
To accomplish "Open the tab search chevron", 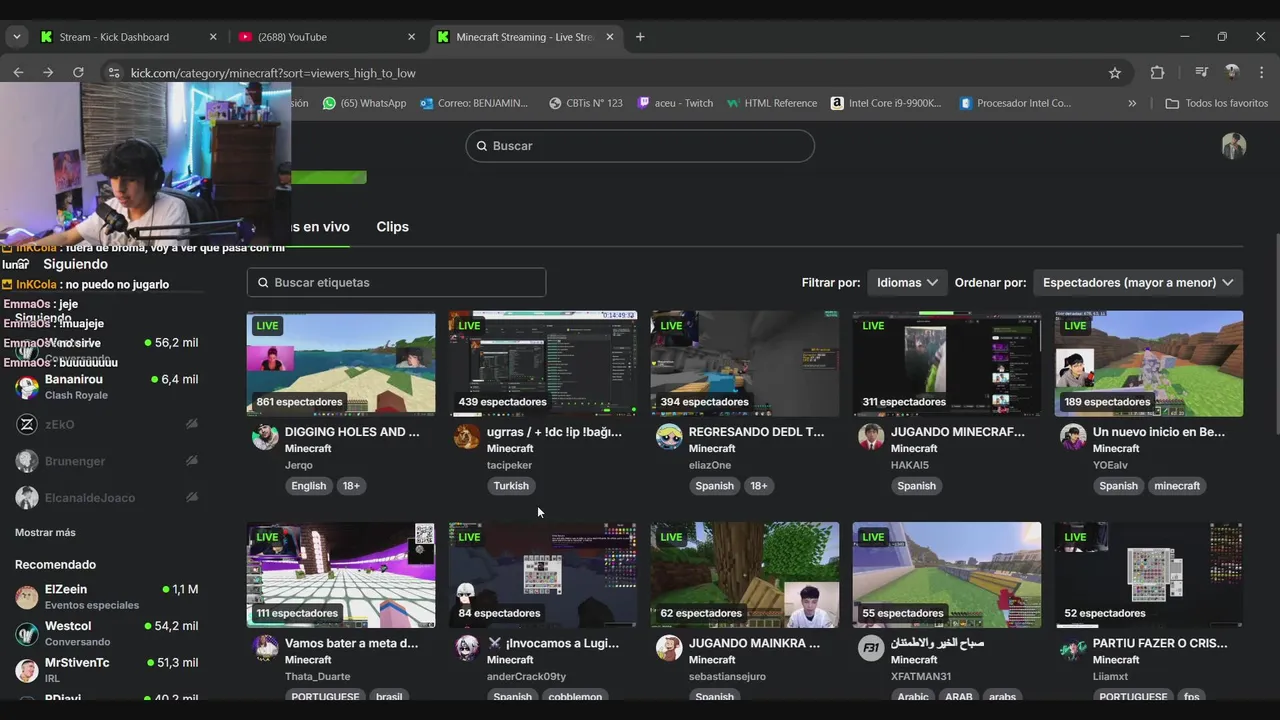I will (17, 37).
